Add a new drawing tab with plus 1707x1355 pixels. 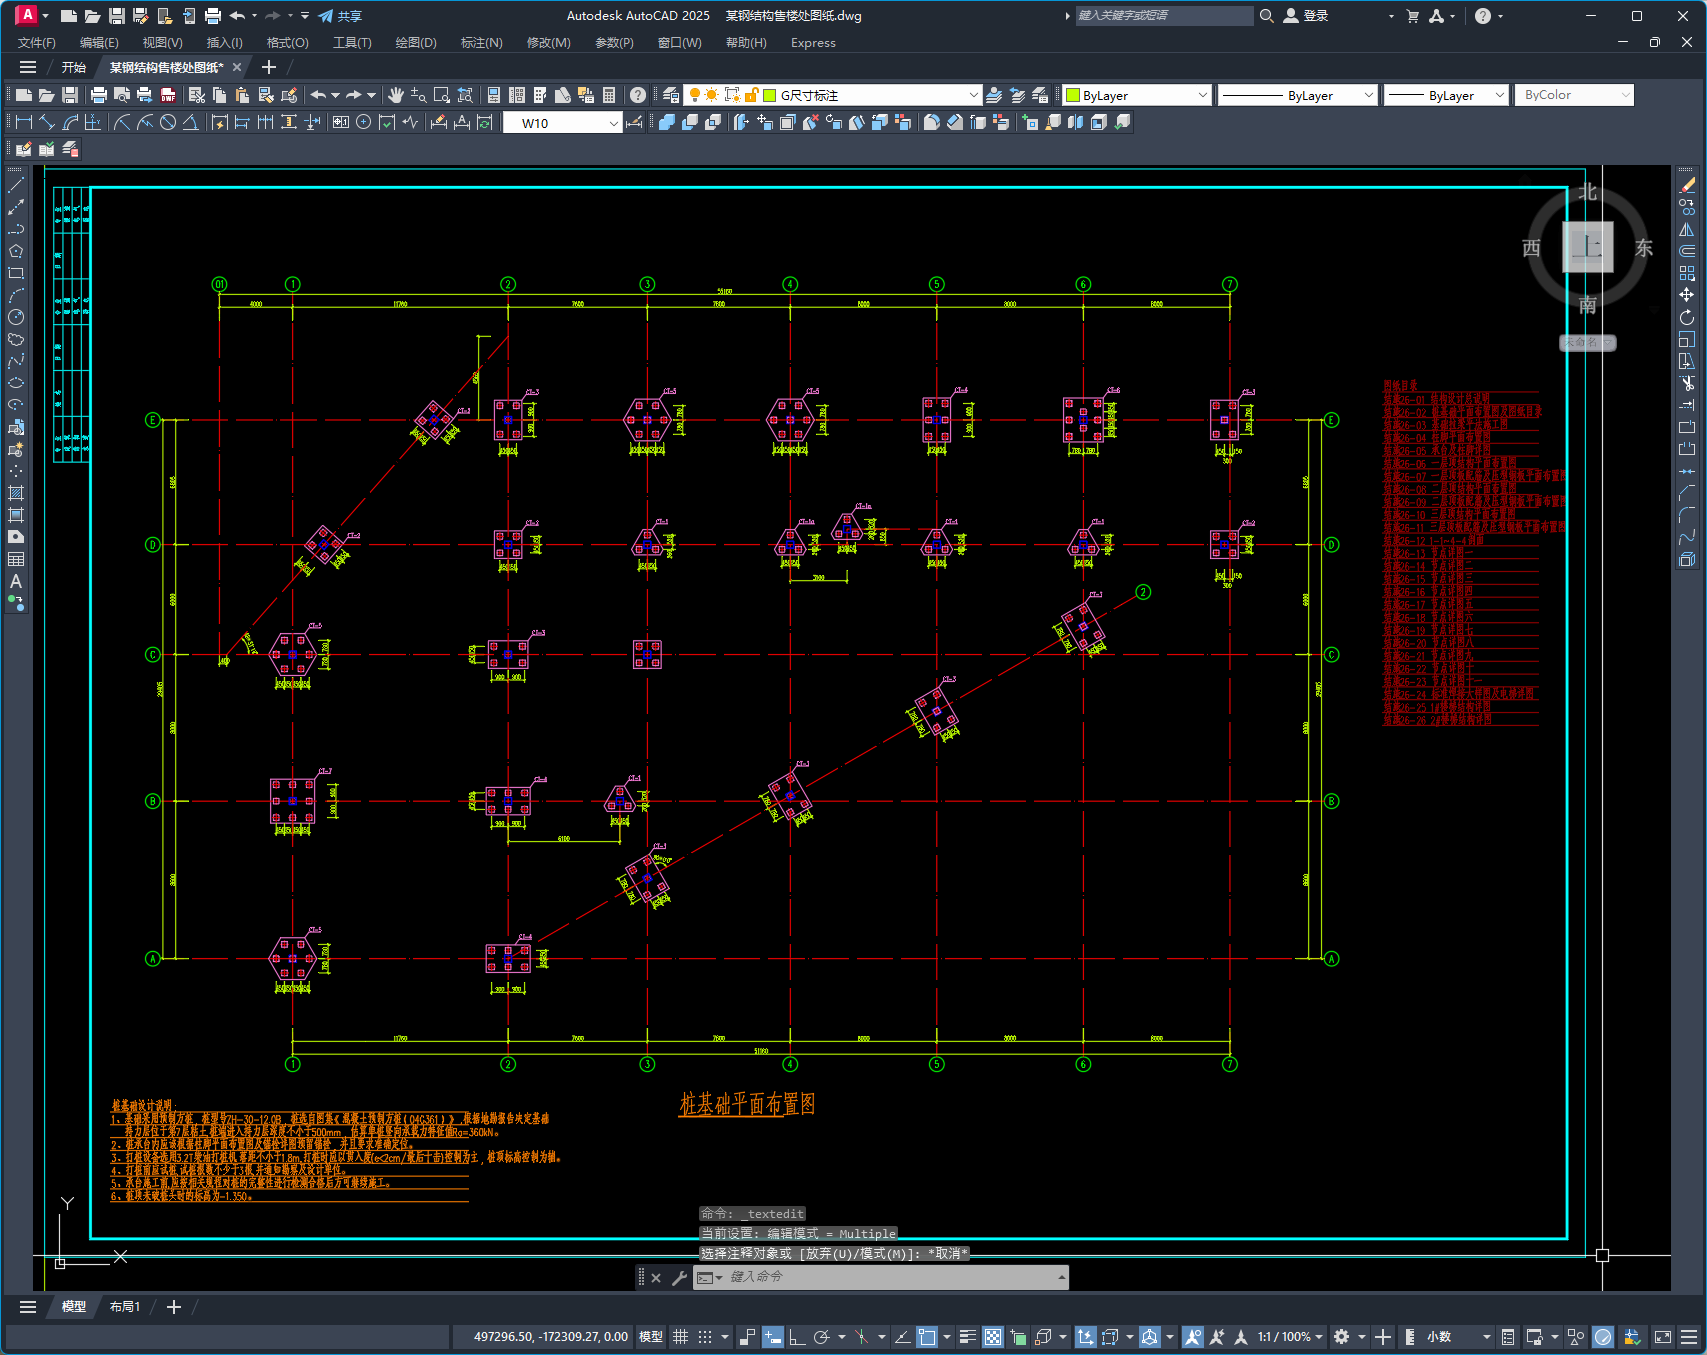coord(268,67)
